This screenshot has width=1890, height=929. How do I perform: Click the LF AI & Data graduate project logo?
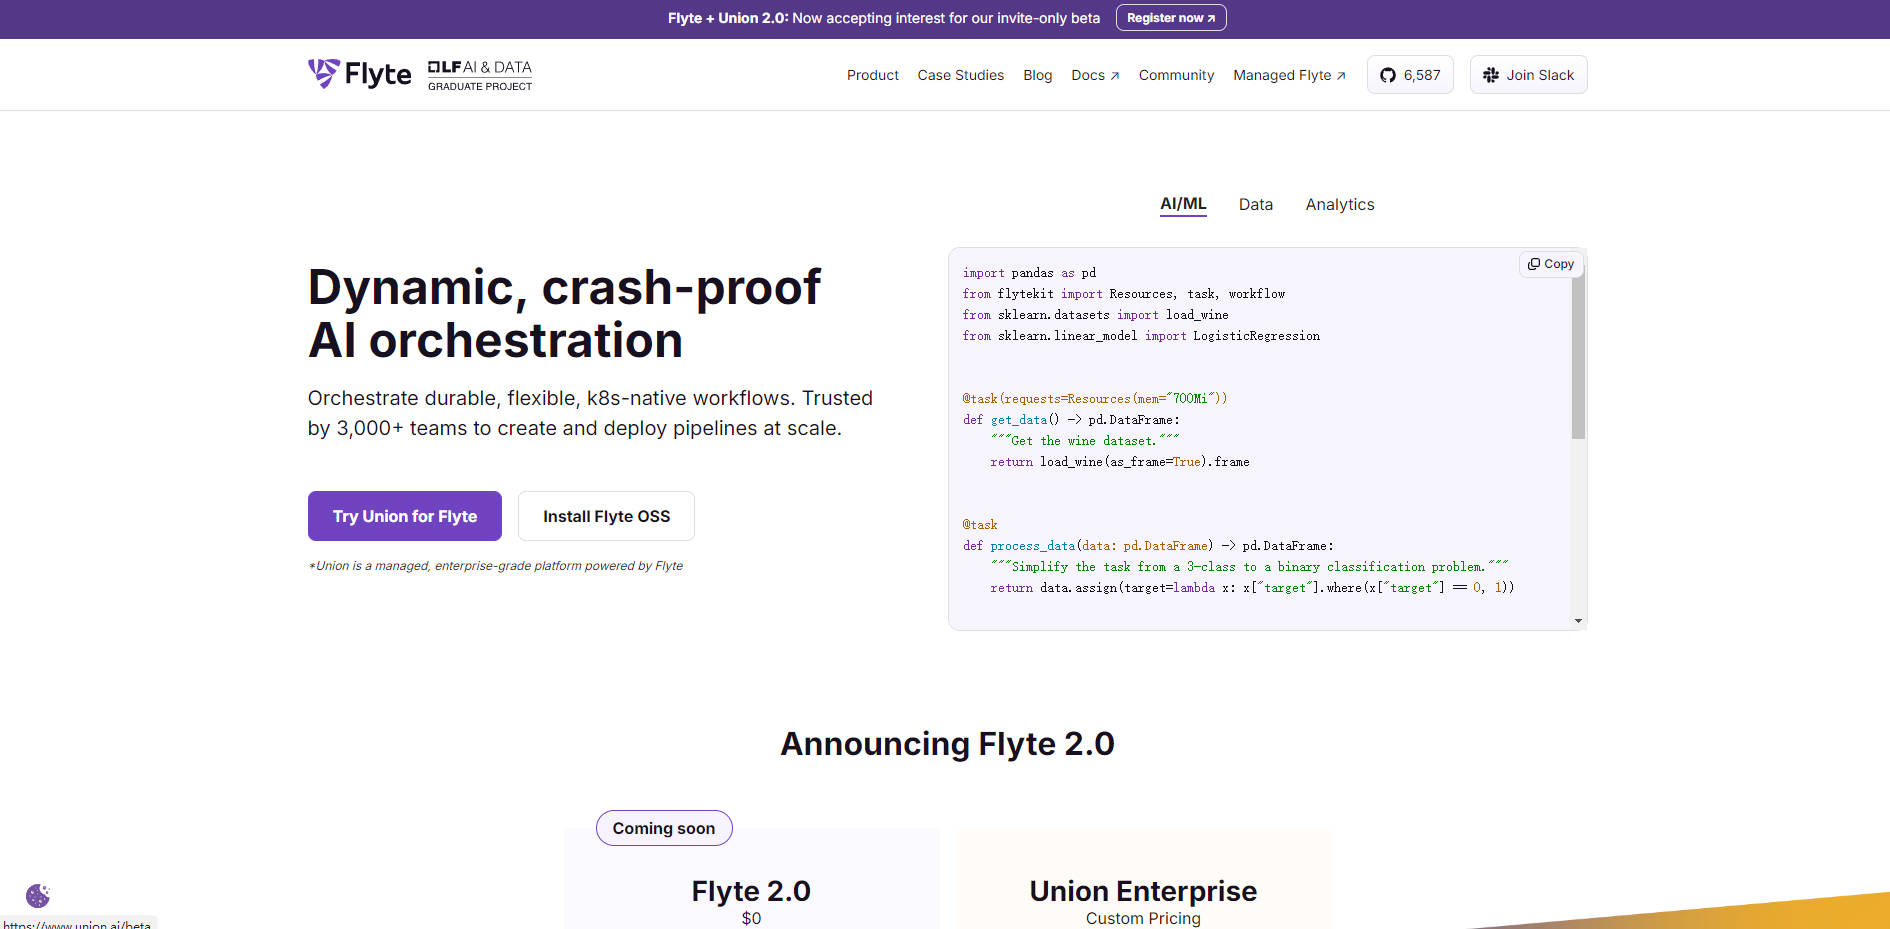(480, 75)
